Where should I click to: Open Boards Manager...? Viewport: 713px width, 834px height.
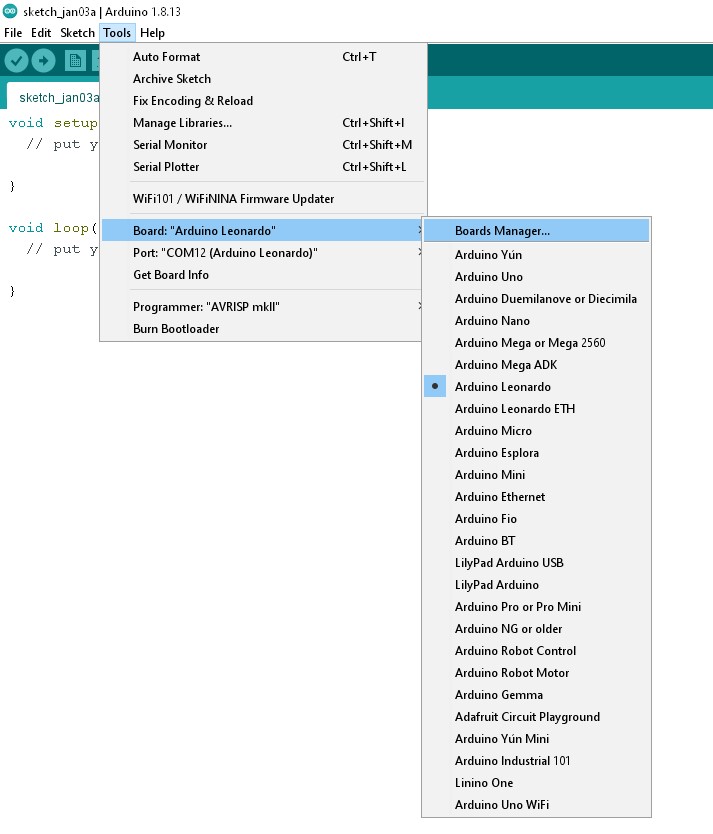(x=536, y=230)
